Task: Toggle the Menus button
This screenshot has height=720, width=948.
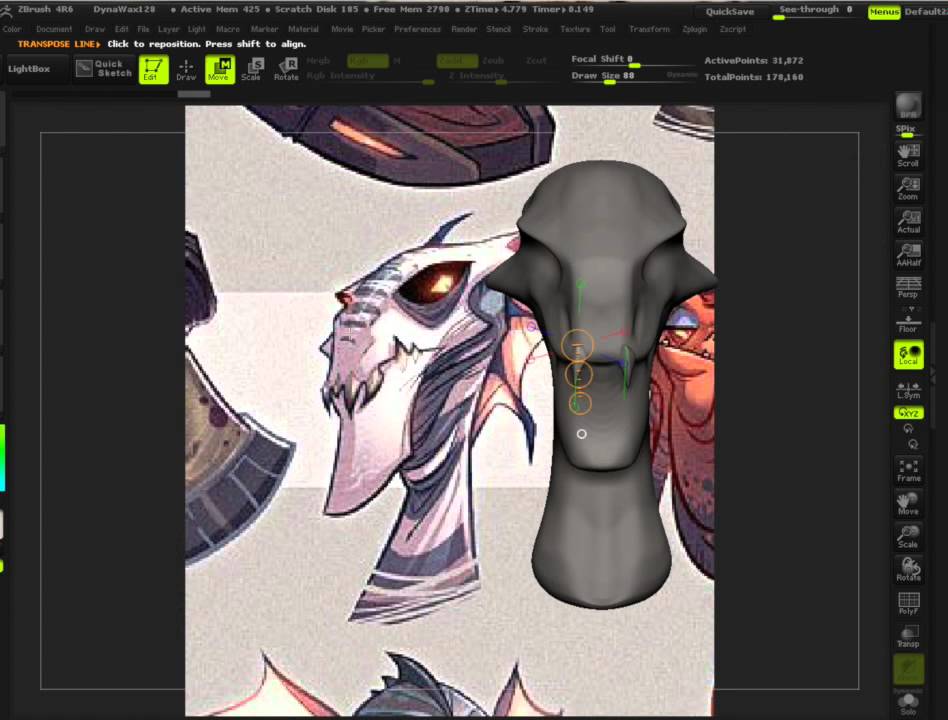Action: (883, 11)
